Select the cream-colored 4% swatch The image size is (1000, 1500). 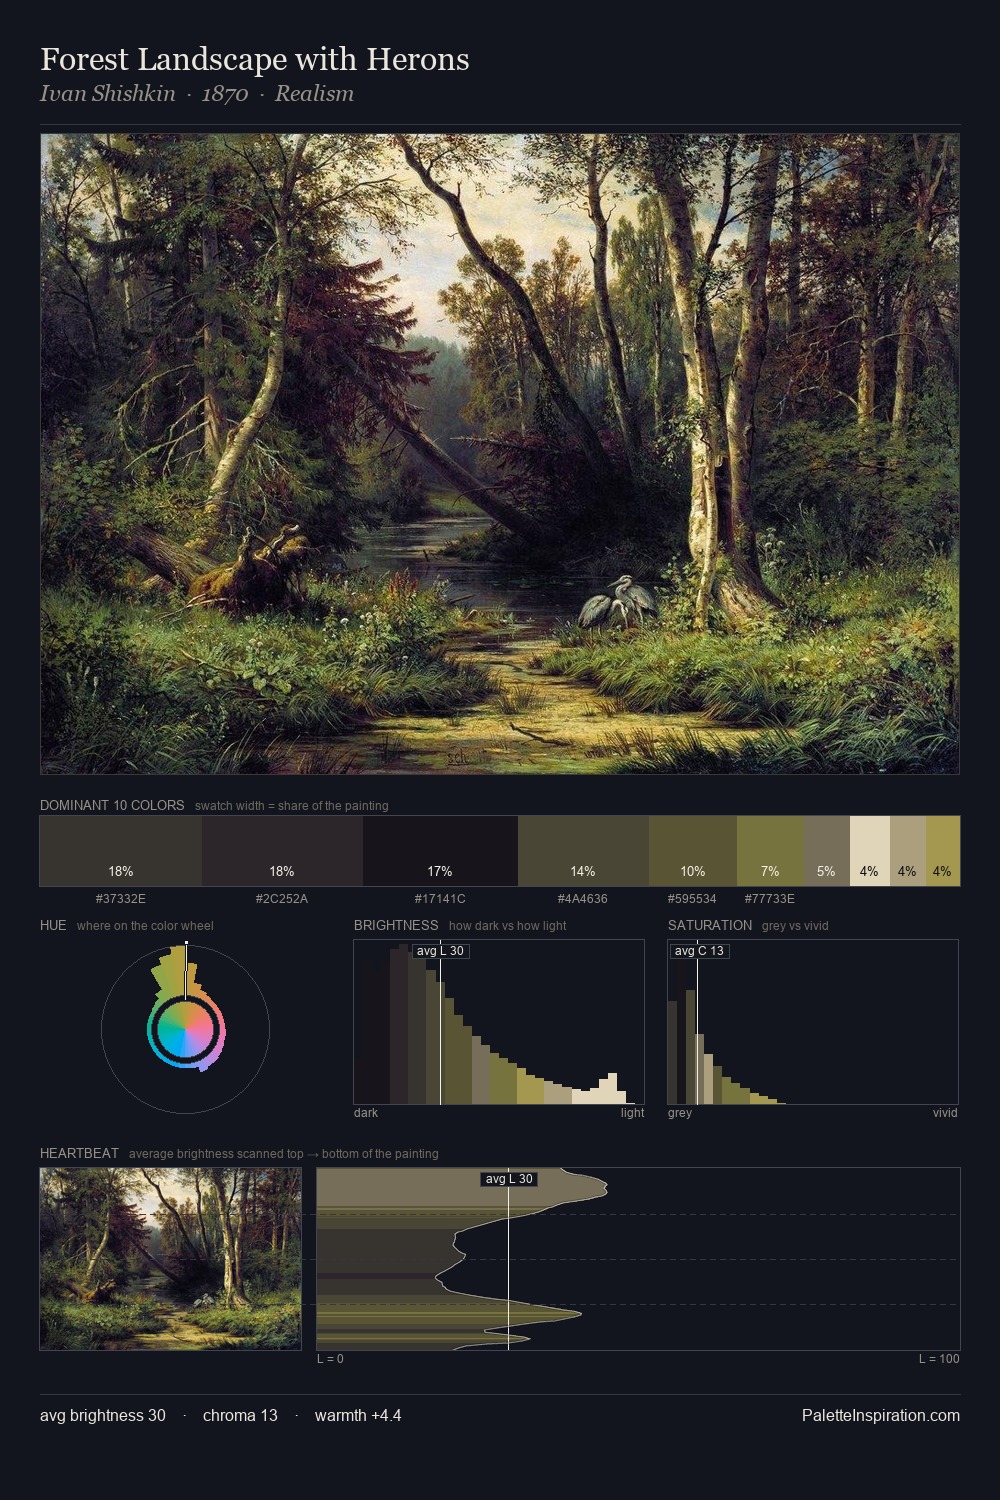tap(869, 851)
